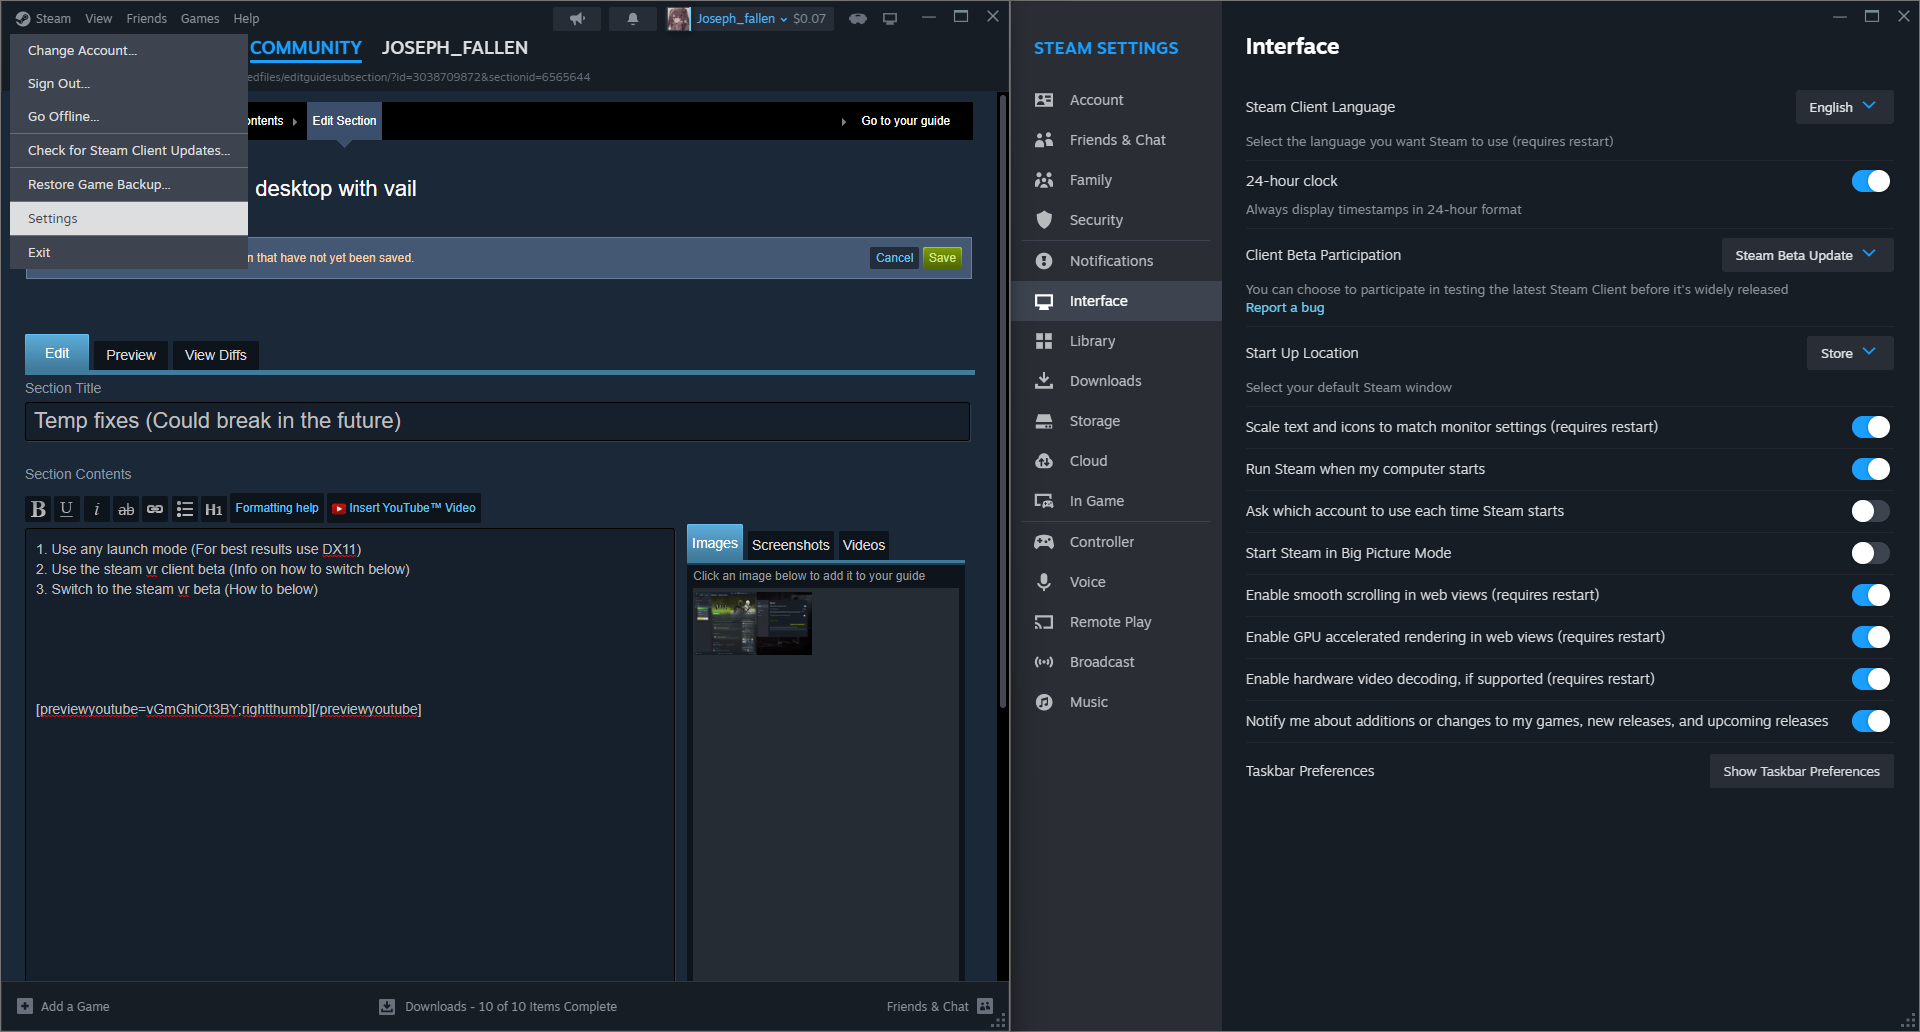Apply strikethrough formatting in guide editor

point(126,509)
